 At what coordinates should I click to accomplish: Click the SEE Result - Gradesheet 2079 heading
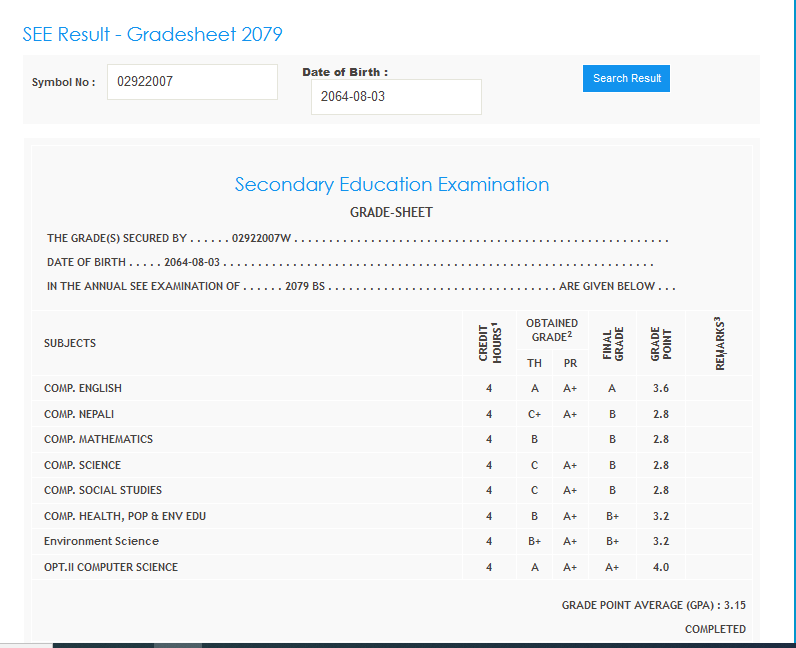[153, 34]
